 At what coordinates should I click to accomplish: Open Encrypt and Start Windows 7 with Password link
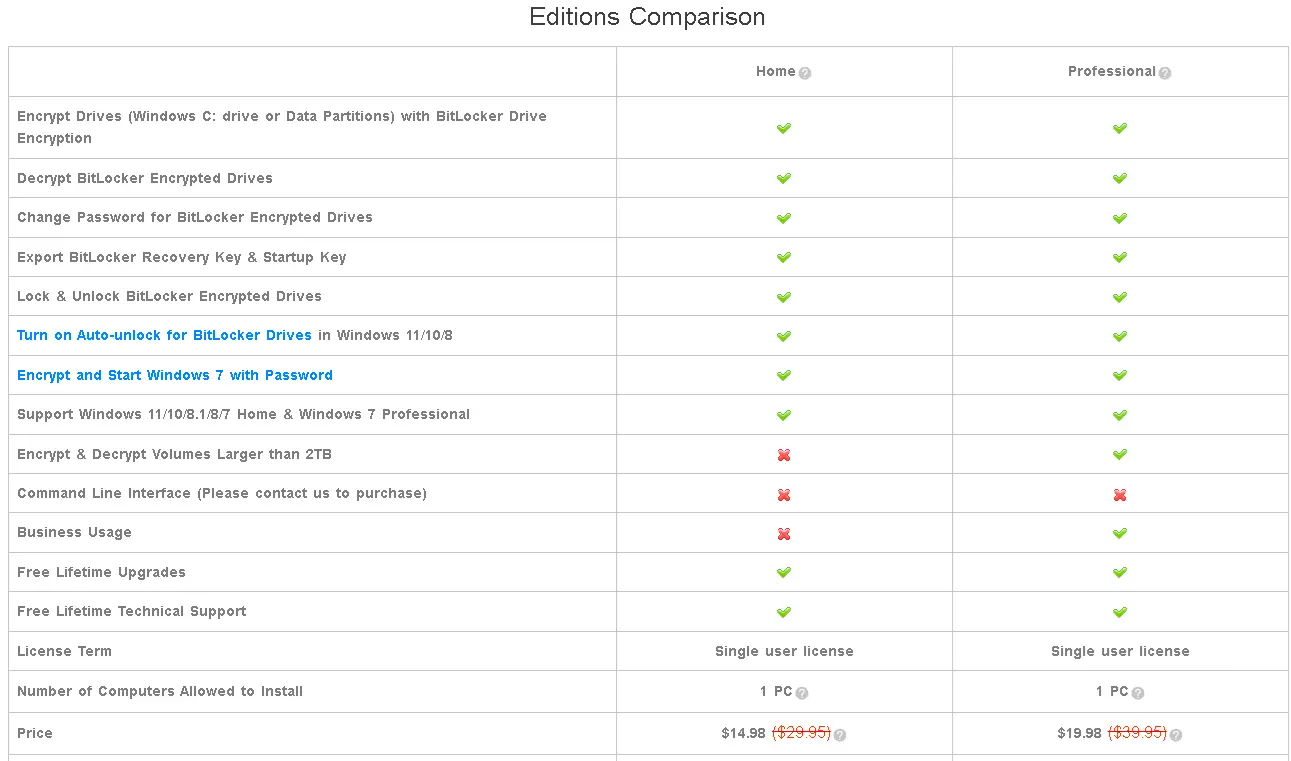coord(175,376)
